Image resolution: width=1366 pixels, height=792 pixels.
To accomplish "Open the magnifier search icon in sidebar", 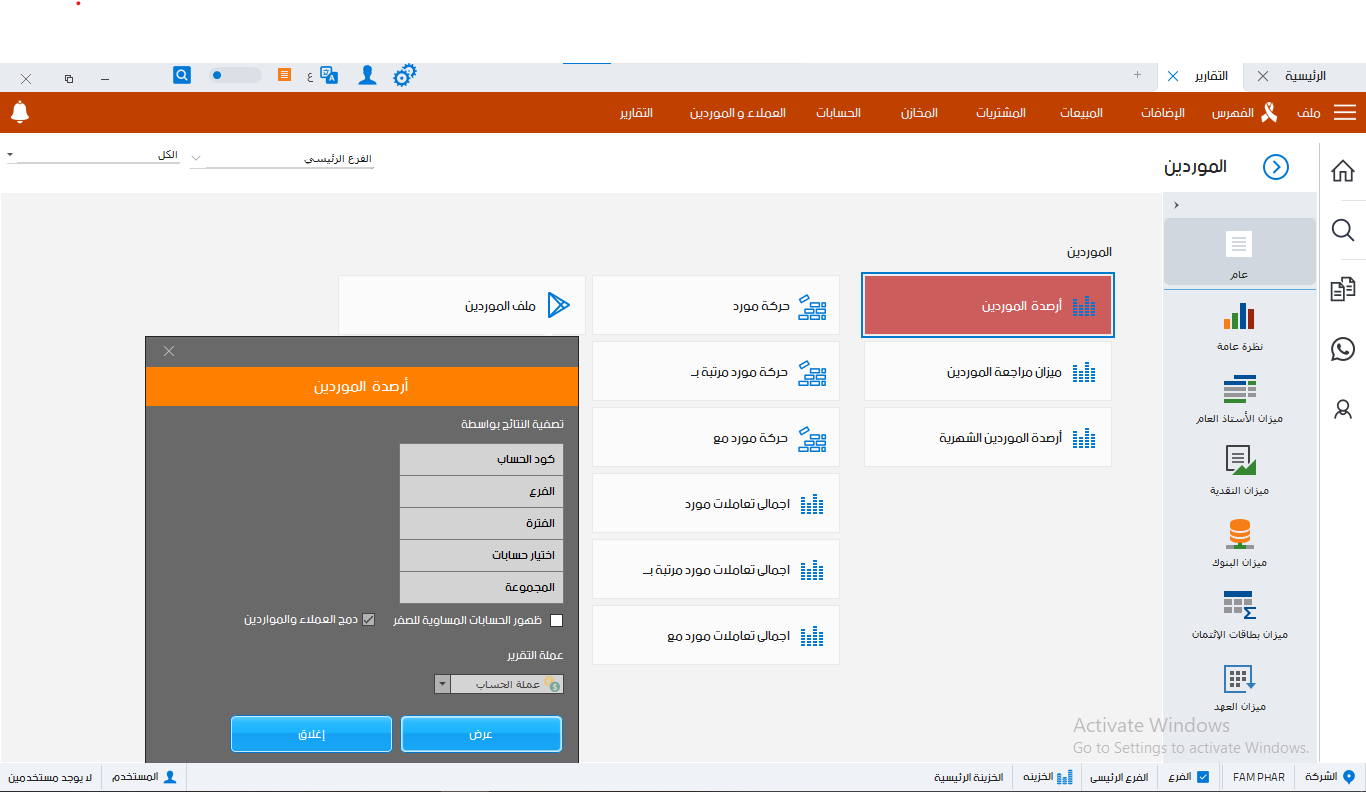I will 1343,231.
